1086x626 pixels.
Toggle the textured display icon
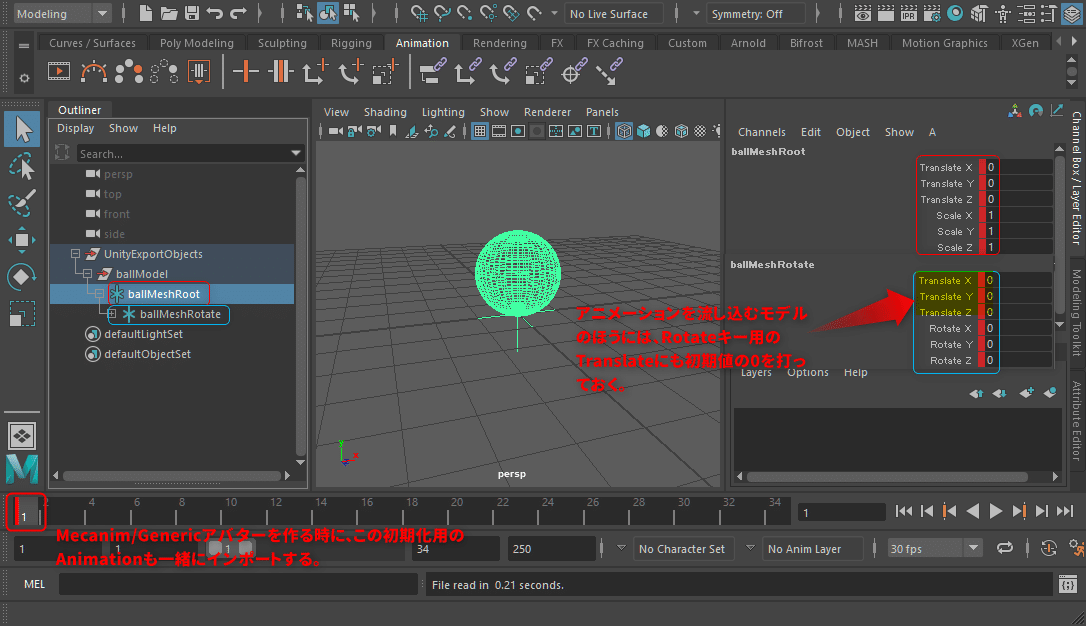click(x=700, y=131)
